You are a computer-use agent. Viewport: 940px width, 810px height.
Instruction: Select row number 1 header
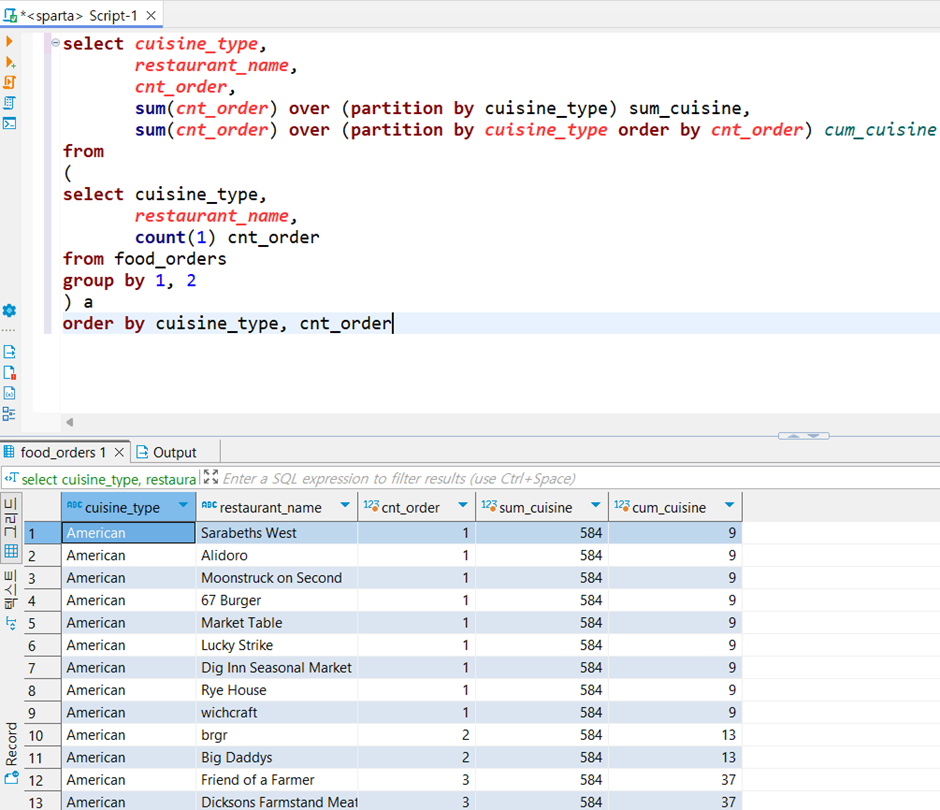pyautogui.click(x=43, y=533)
